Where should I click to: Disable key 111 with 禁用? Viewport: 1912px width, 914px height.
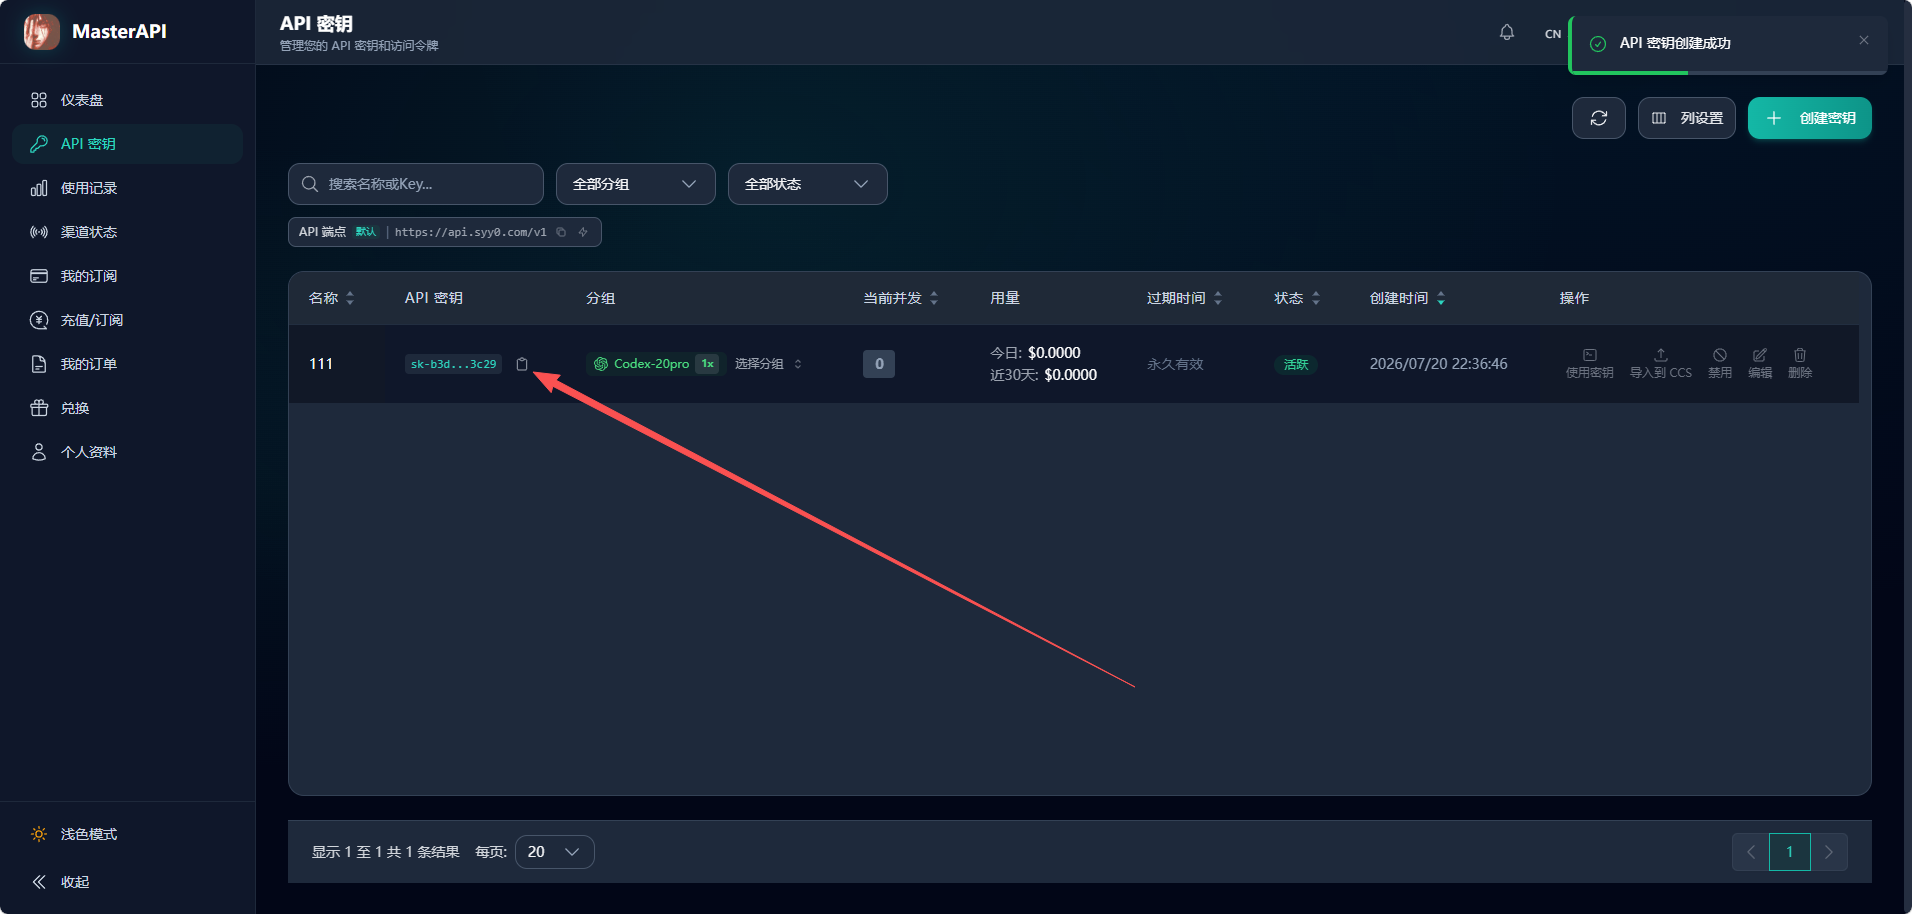click(x=1720, y=363)
